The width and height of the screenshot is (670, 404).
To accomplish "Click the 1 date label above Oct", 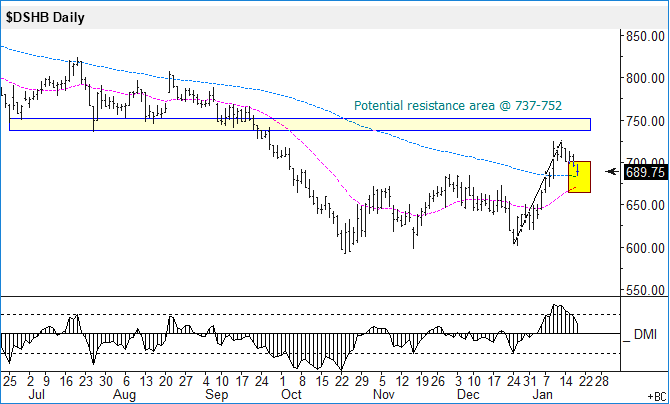I will [x=282, y=381].
